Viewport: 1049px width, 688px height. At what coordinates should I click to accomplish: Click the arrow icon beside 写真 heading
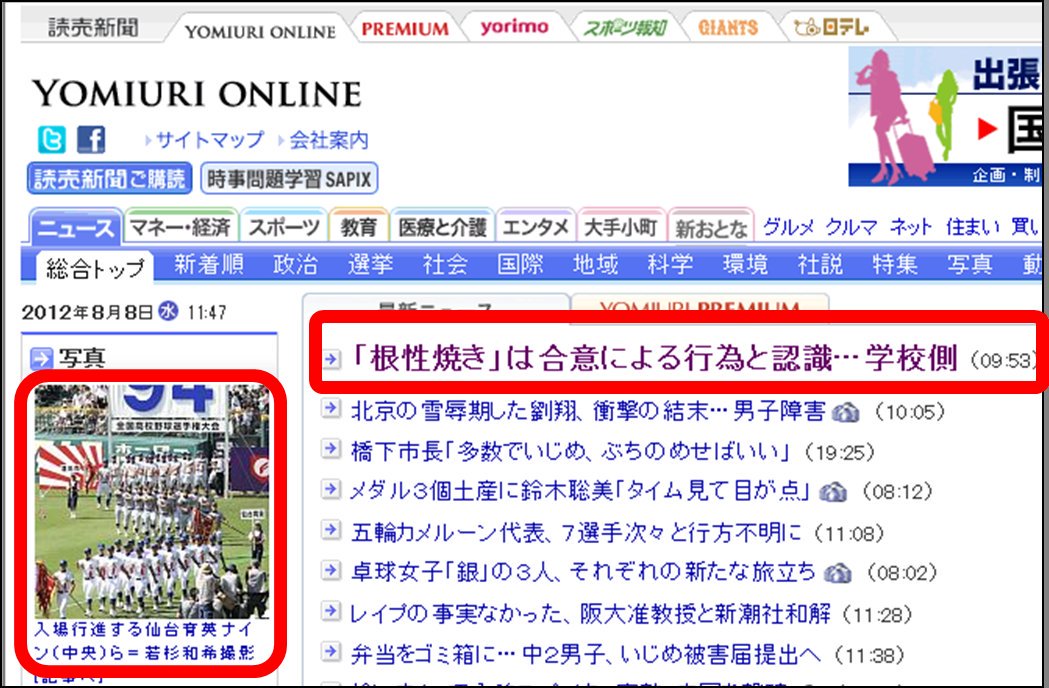tap(41, 358)
